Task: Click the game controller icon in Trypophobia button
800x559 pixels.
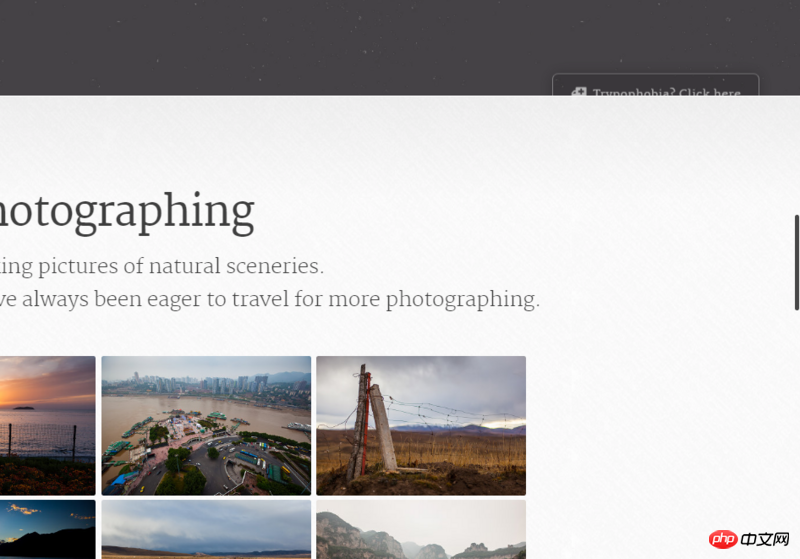Action: point(579,92)
